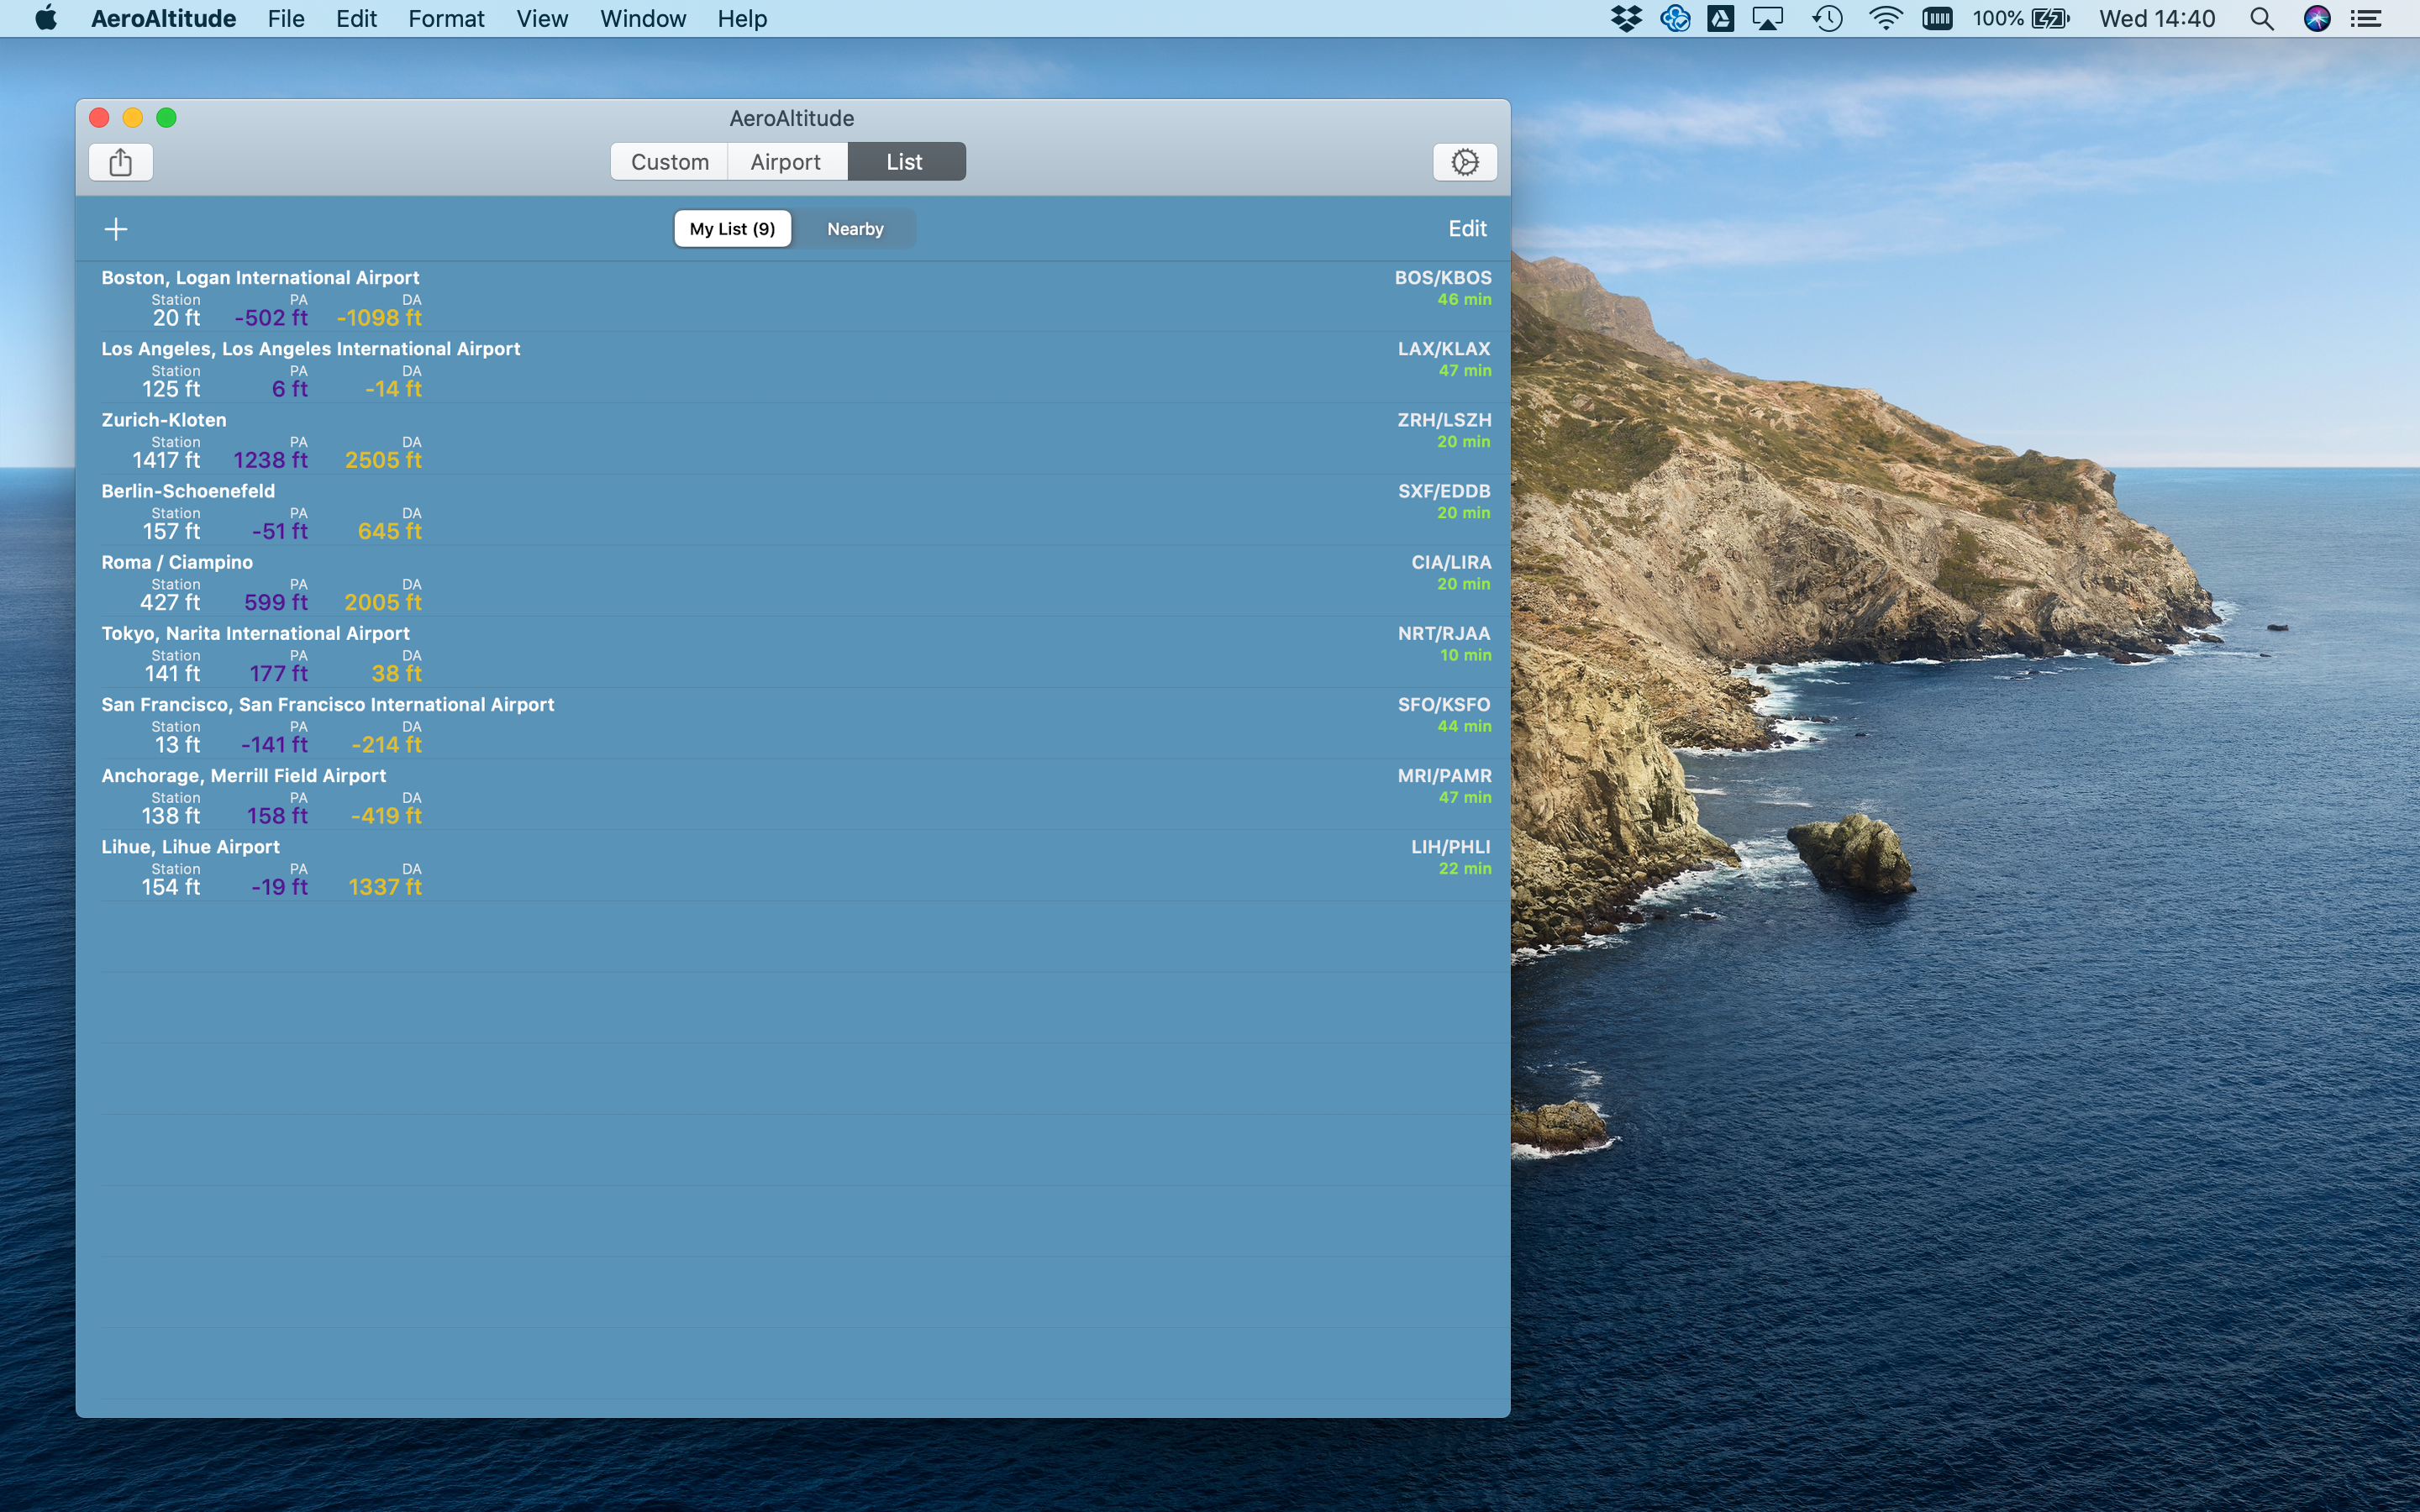This screenshot has width=2420, height=1512.
Task: Click Edit to modify the list
Action: [x=1467, y=229]
